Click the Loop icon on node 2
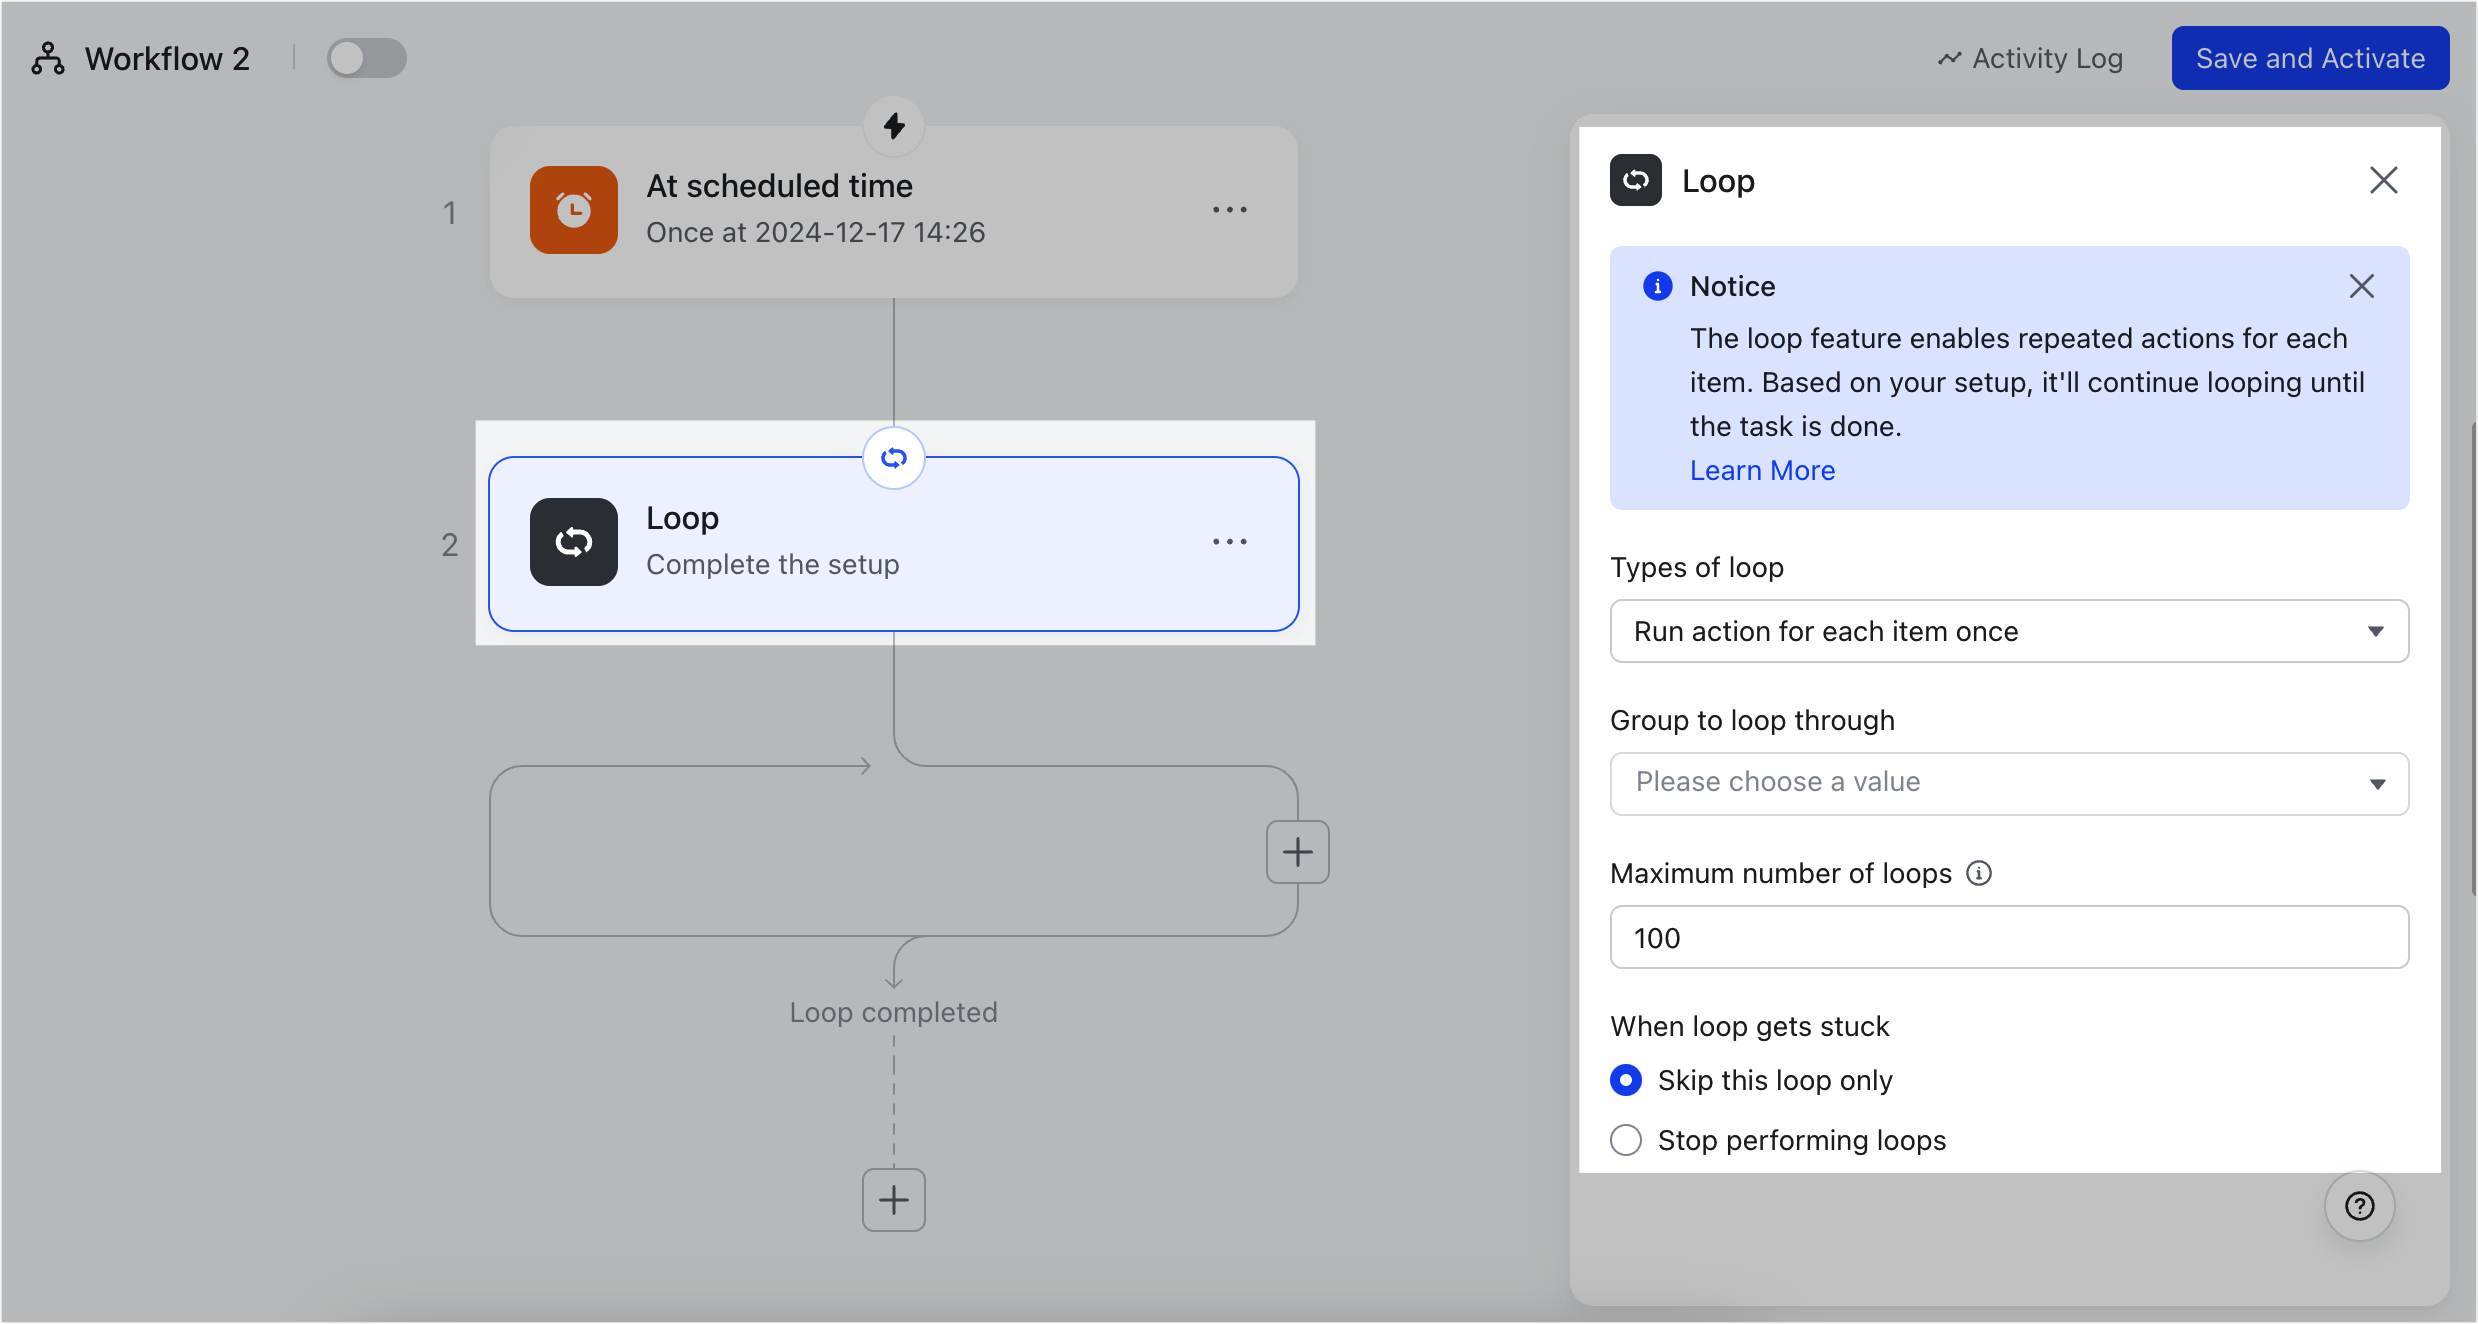 [573, 541]
